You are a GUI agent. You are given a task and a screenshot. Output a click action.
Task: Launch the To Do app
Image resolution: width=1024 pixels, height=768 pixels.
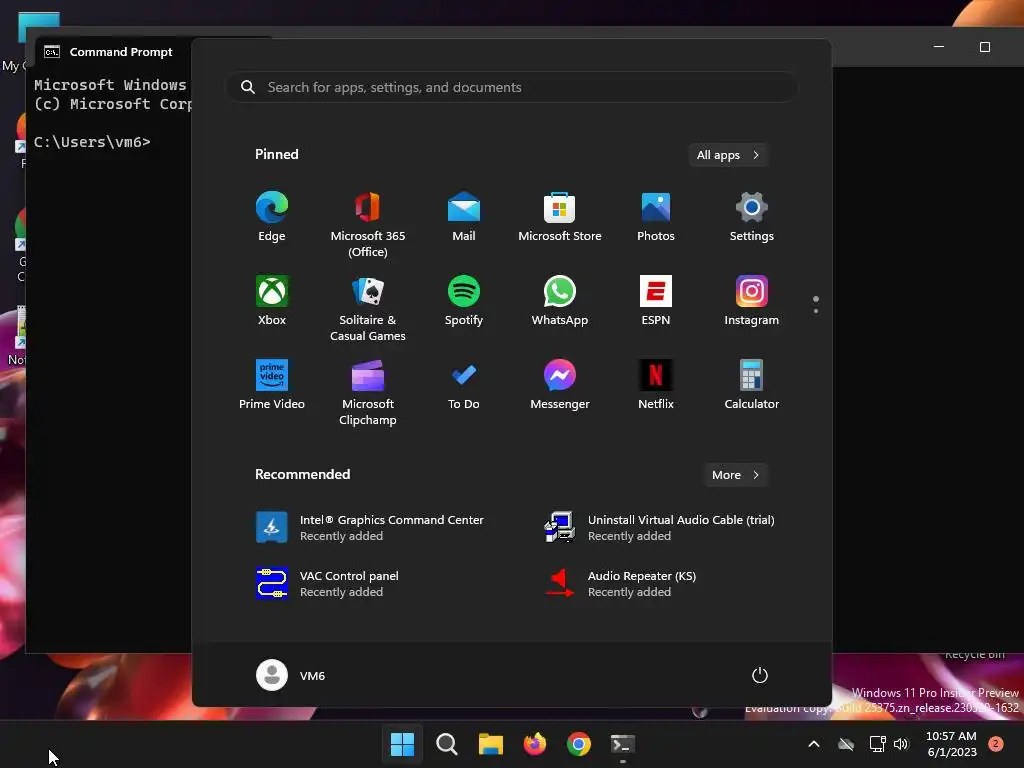[x=464, y=385]
